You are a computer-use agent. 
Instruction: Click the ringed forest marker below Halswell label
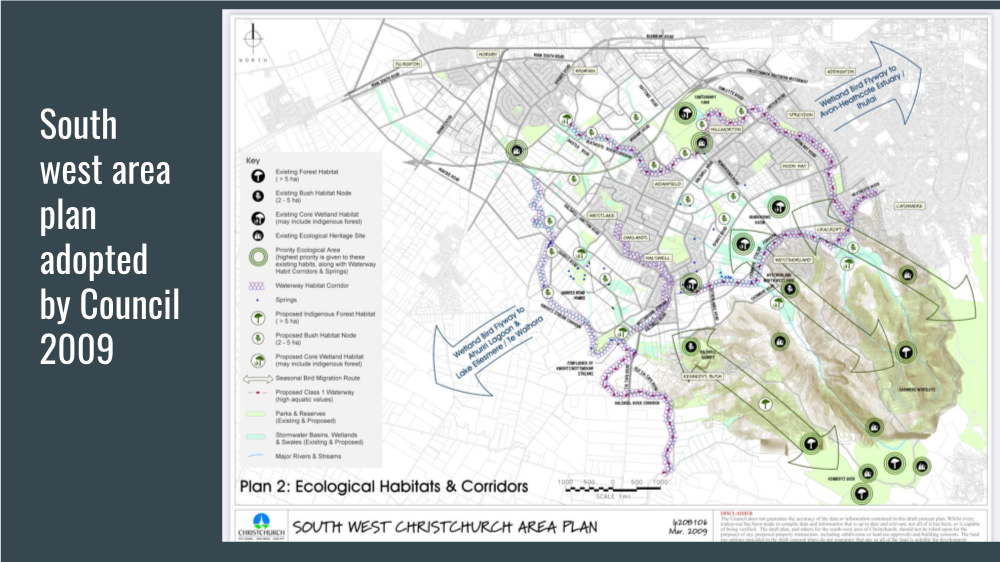tap(691, 284)
